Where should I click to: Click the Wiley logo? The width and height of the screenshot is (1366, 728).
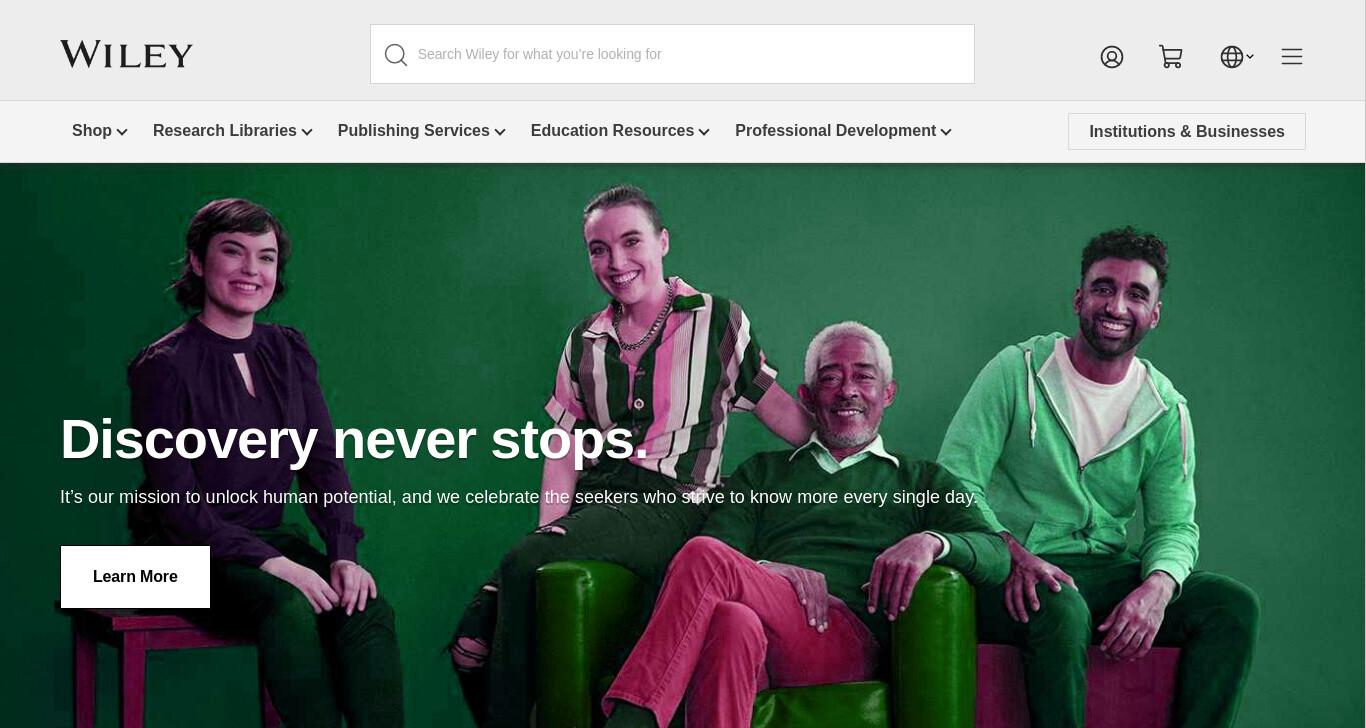point(126,54)
